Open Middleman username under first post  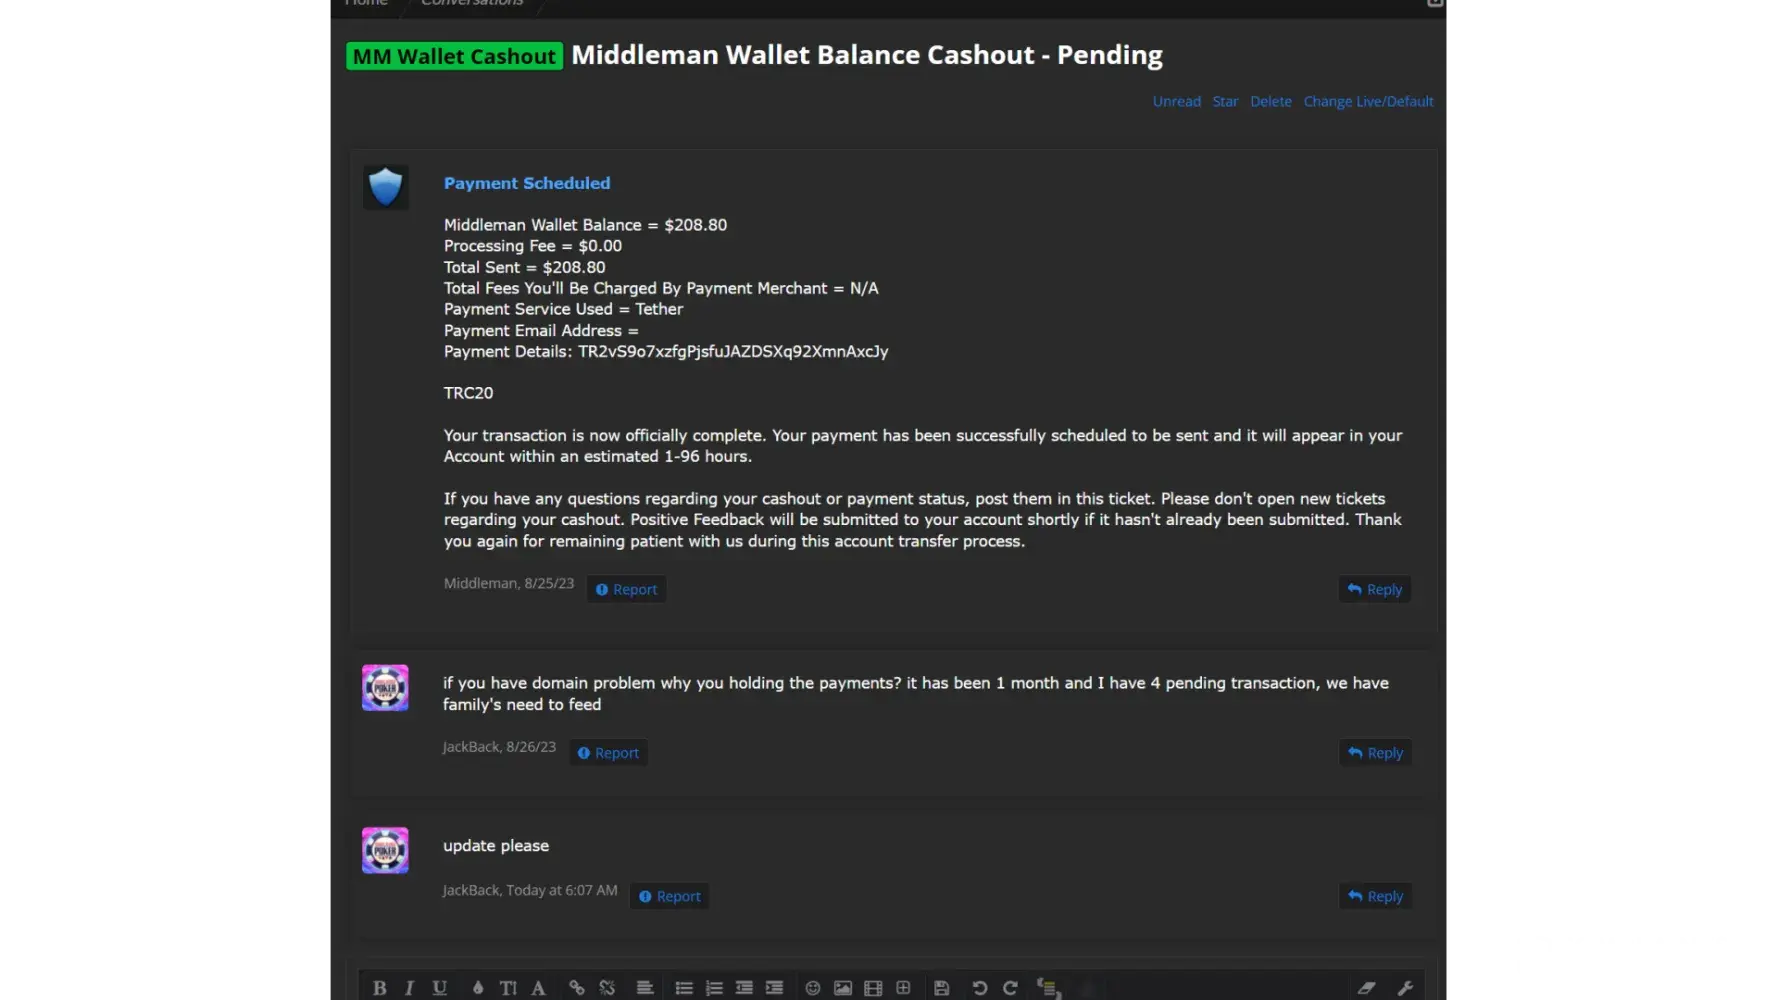pyautogui.click(x=480, y=583)
